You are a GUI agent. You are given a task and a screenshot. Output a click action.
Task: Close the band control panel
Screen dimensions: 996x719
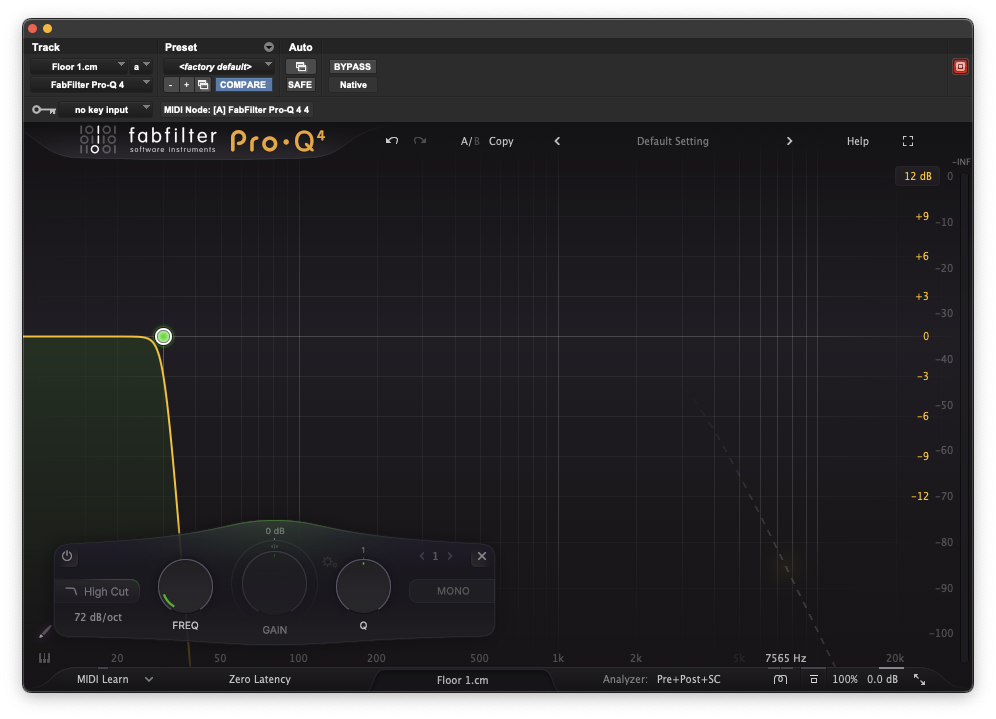pyautogui.click(x=481, y=556)
